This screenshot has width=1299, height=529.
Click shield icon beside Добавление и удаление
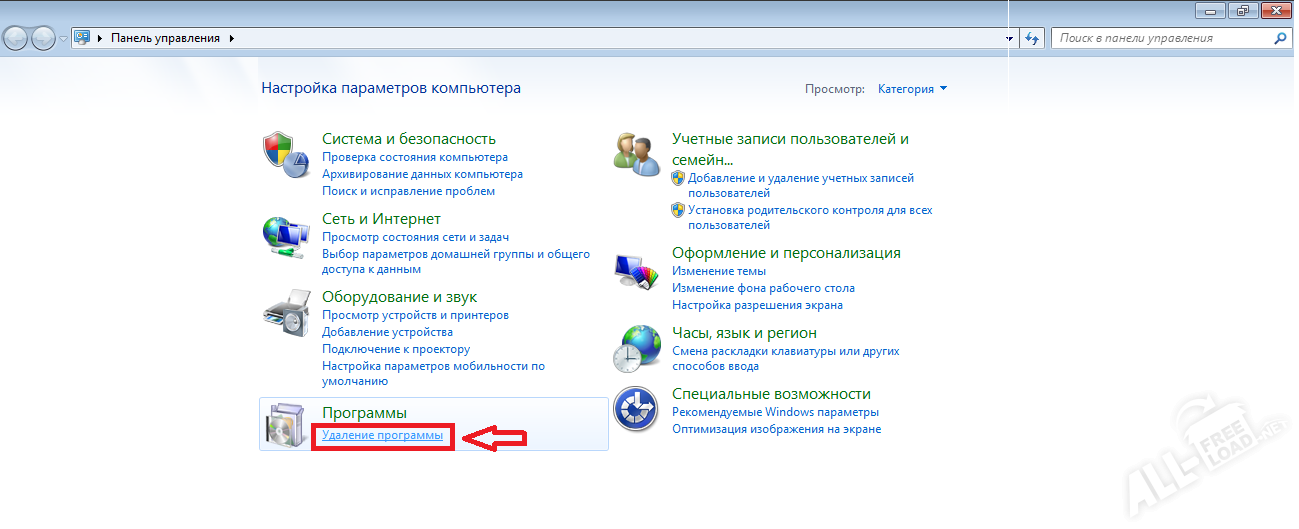pos(678,178)
